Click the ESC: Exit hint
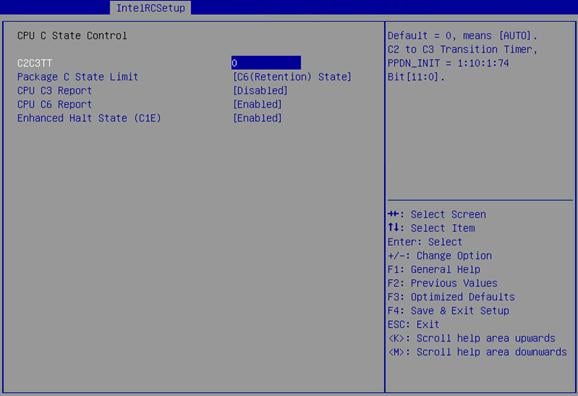 [413, 324]
